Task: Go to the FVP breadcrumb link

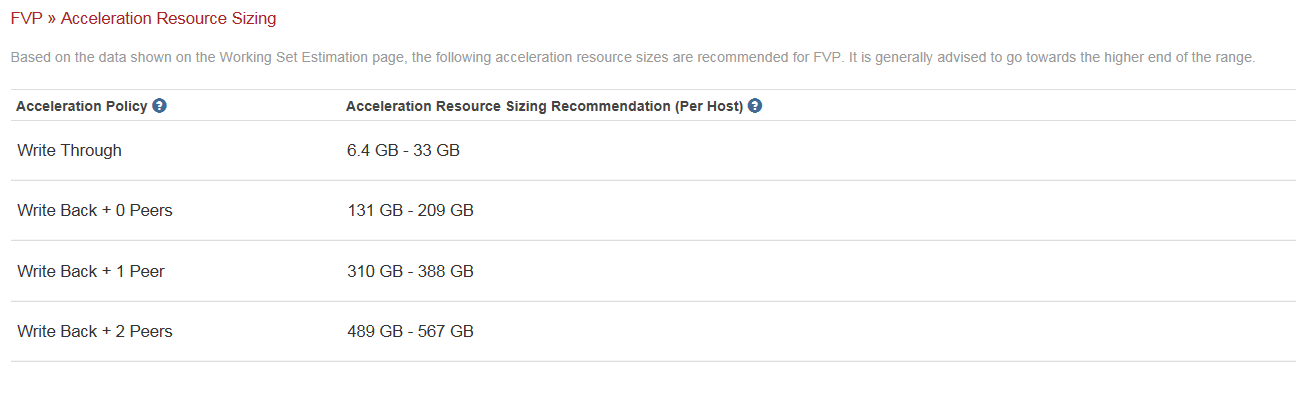Action: pos(26,18)
